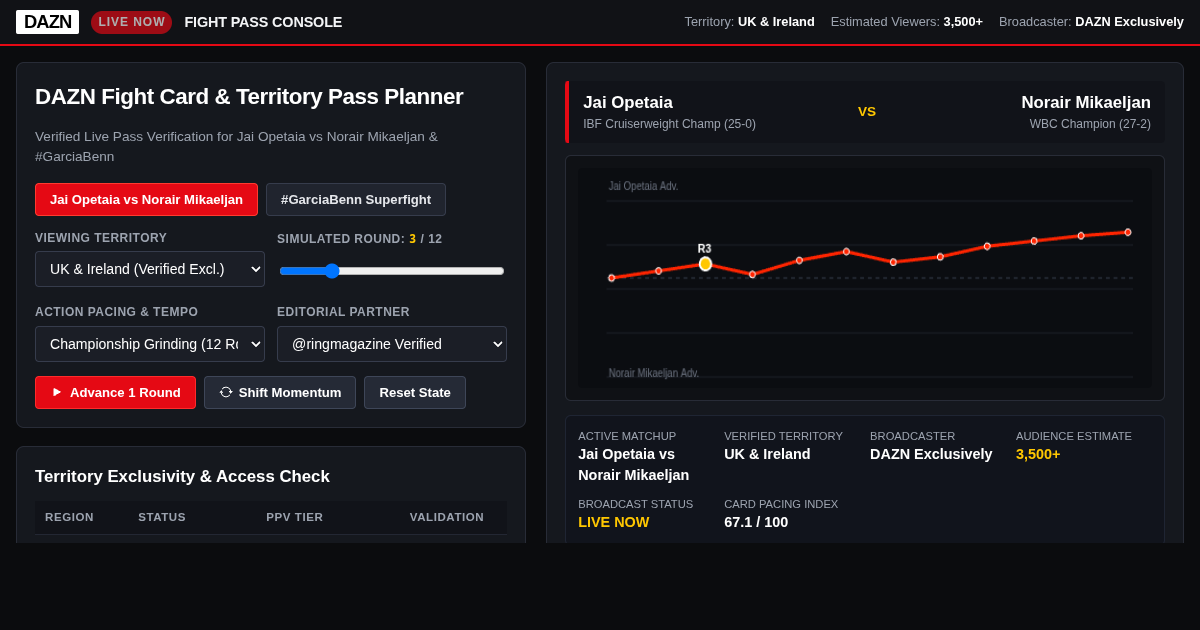Click the VS label between fighters
Screen dimensions: 1200x630
coord(867,111)
